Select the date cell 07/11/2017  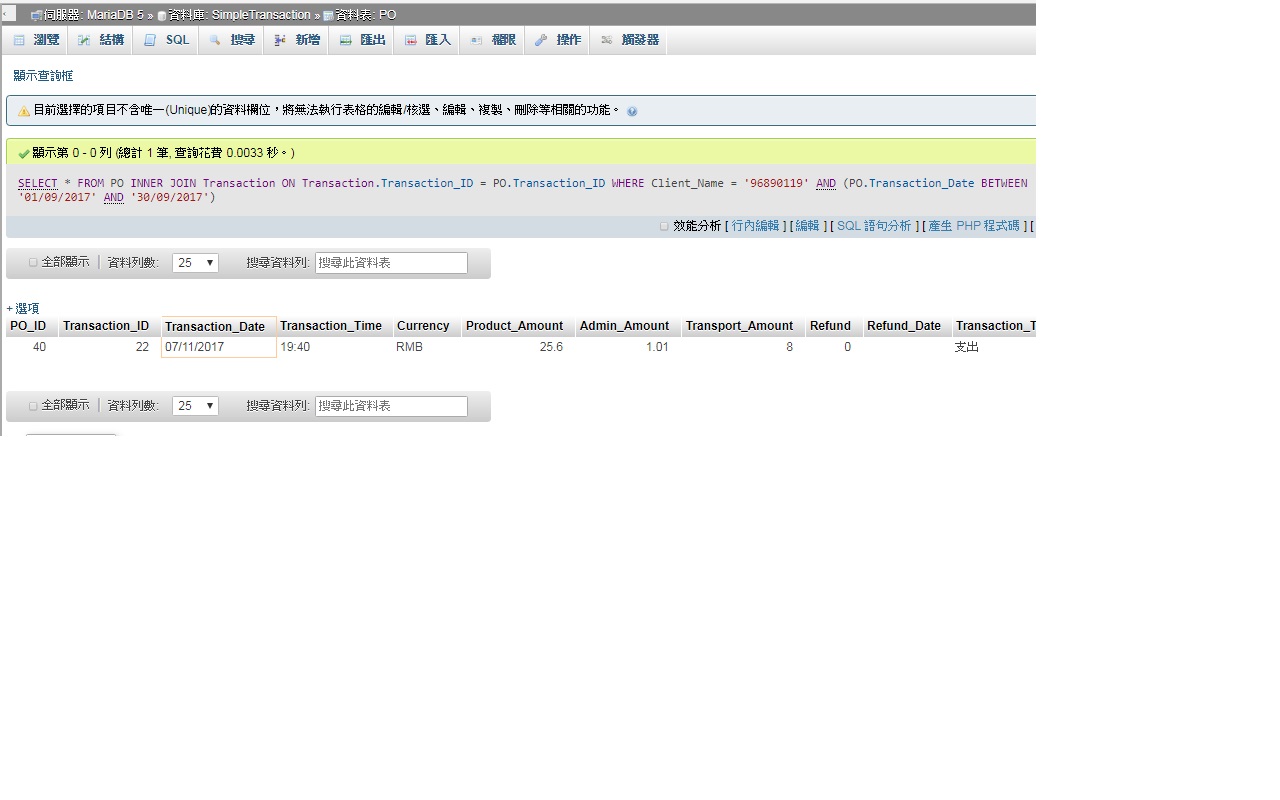tap(218, 347)
